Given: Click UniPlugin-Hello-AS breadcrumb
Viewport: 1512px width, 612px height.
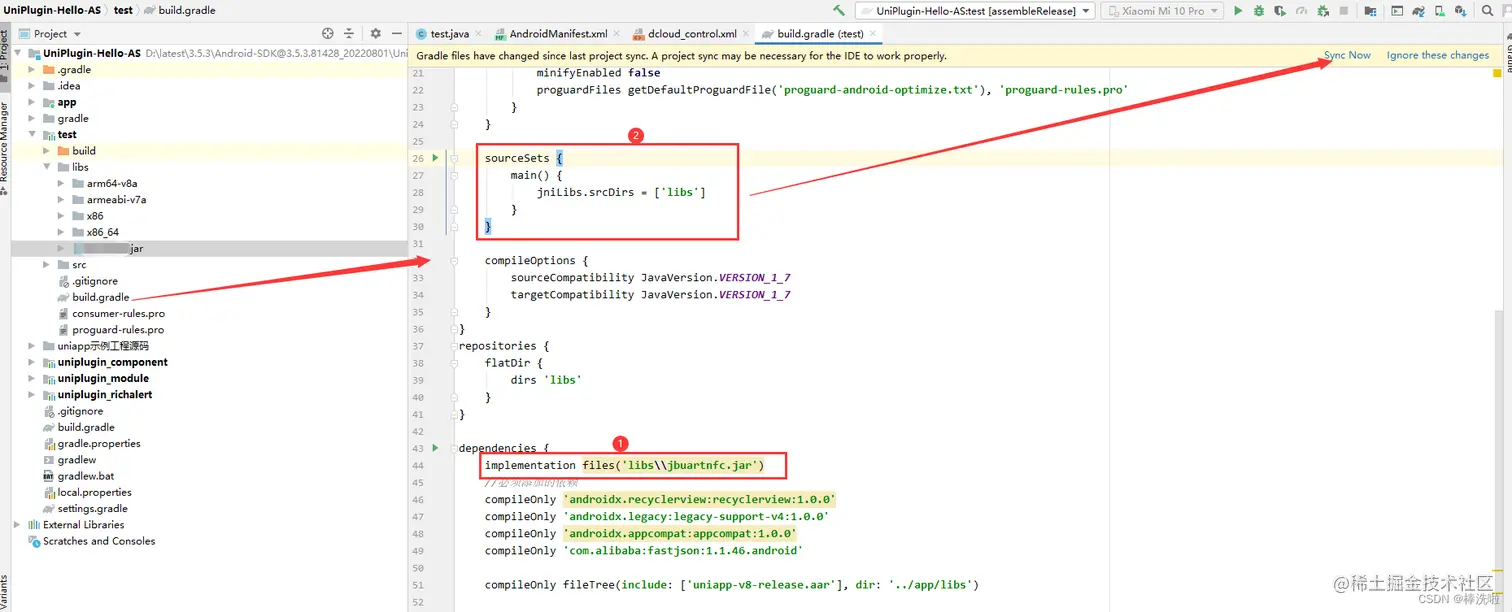Looking at the screenshot, I should click(52, 10).
